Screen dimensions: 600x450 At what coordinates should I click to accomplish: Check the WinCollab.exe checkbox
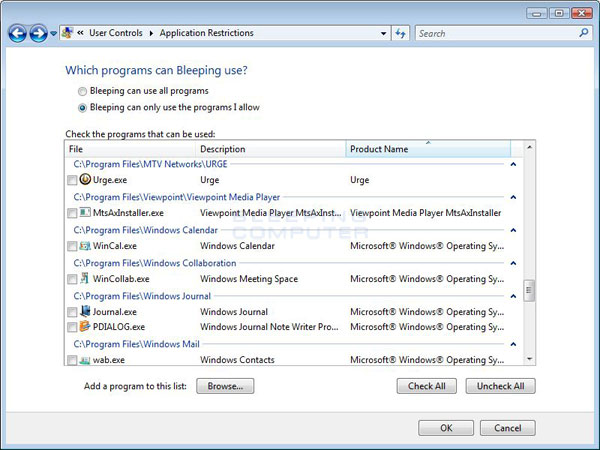[x=72, y=279]
